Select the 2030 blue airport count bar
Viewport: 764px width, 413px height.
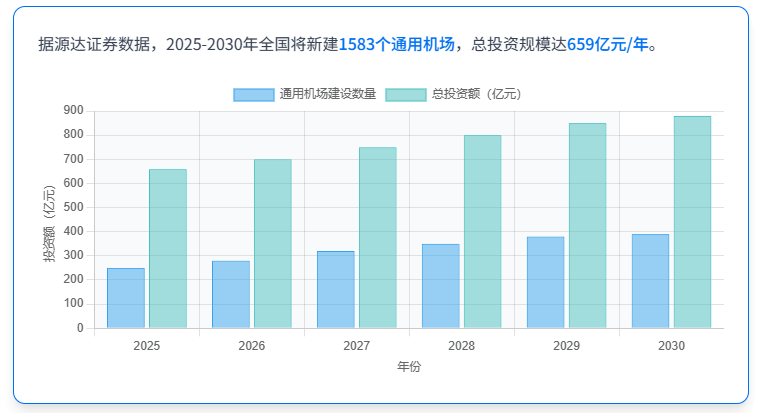pyautogui.click(x=650, y=281)
